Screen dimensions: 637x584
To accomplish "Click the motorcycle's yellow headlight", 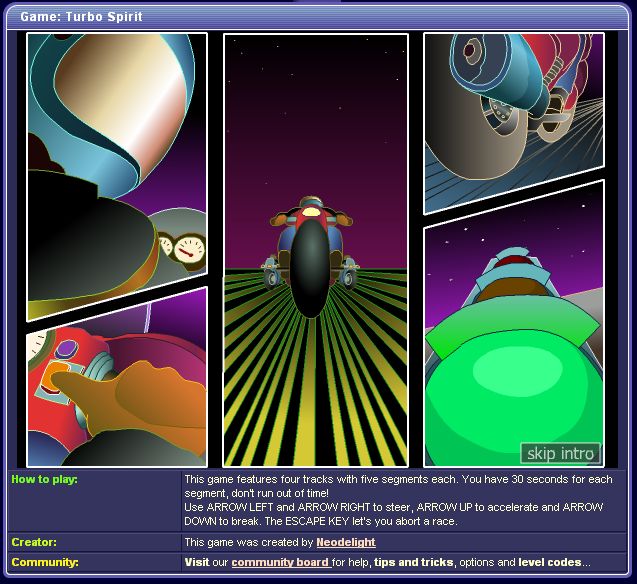I will (x=311, y=212).
